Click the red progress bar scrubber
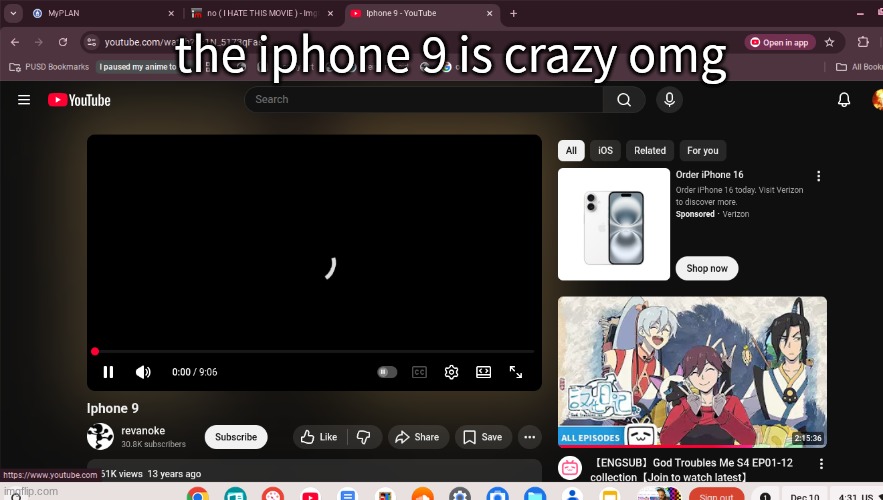Viewport: 883px width, 500px height. (x=95, y=351)
